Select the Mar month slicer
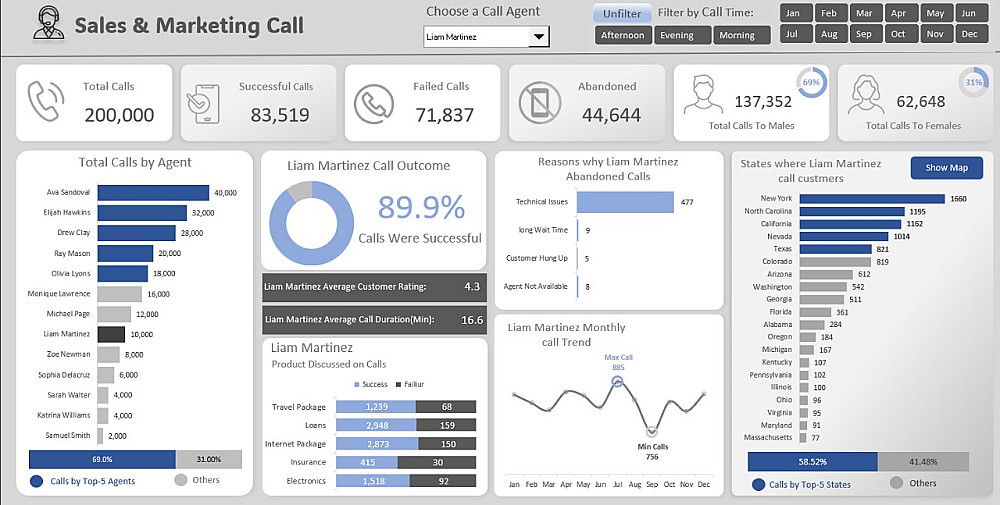 click(x=864, y=13)
